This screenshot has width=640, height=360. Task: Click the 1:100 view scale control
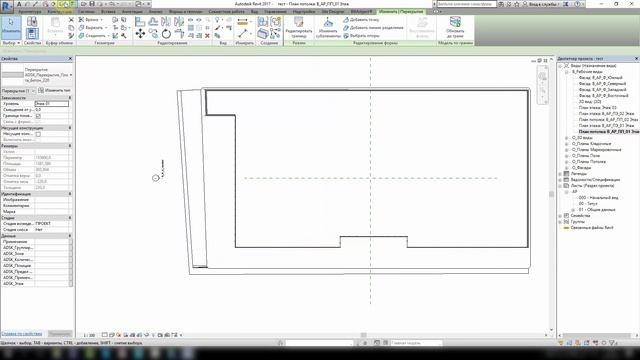[89, 335]
